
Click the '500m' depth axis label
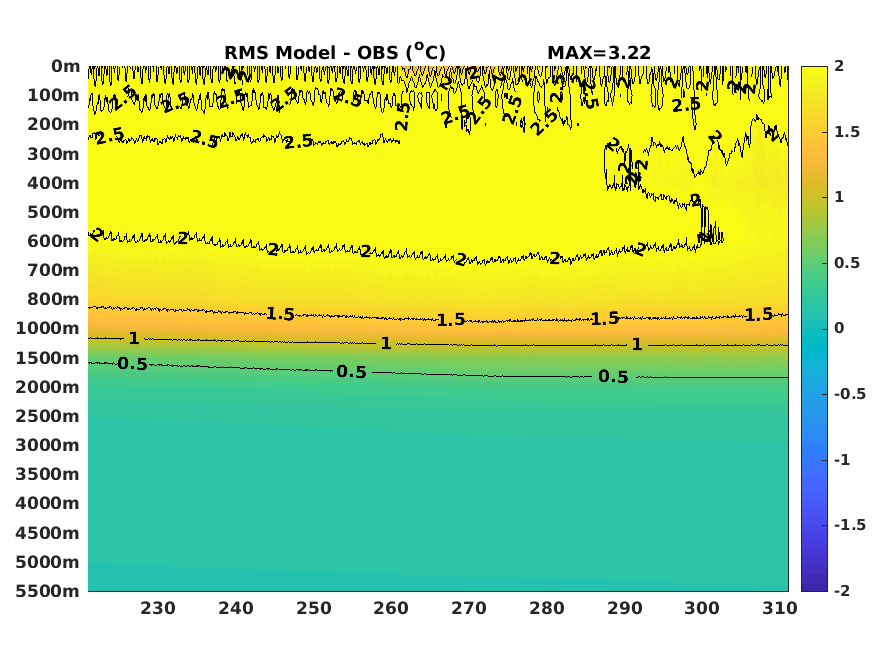coord(53,212)
